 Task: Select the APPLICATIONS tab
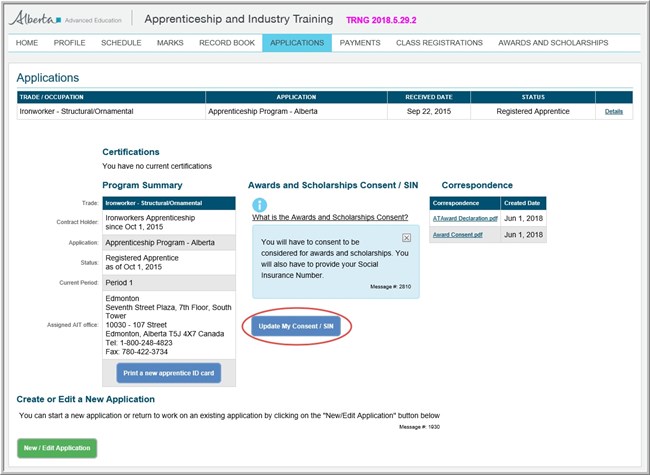pyautogui.click(x=297, y=43)
